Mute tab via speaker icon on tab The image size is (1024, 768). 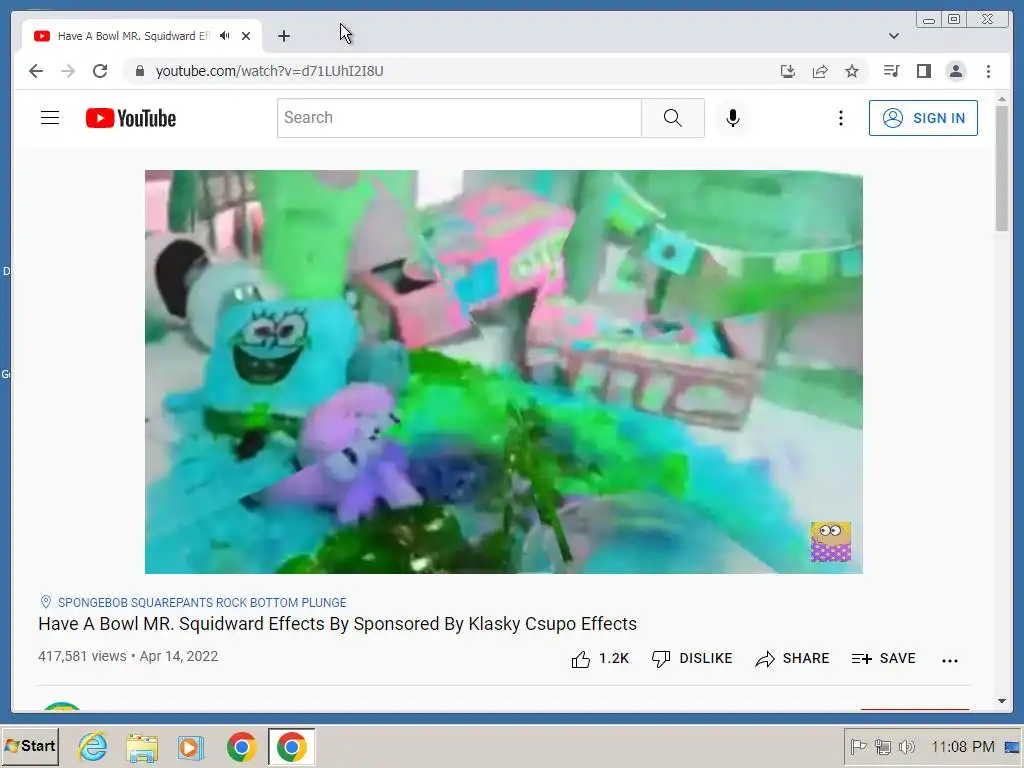pos(225,36)
